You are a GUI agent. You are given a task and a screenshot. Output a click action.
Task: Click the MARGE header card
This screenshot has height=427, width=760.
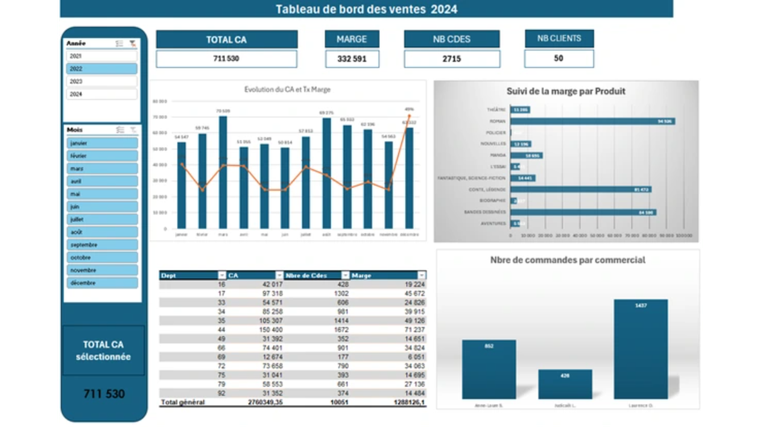pyautogui.click(x=352, y=39)
